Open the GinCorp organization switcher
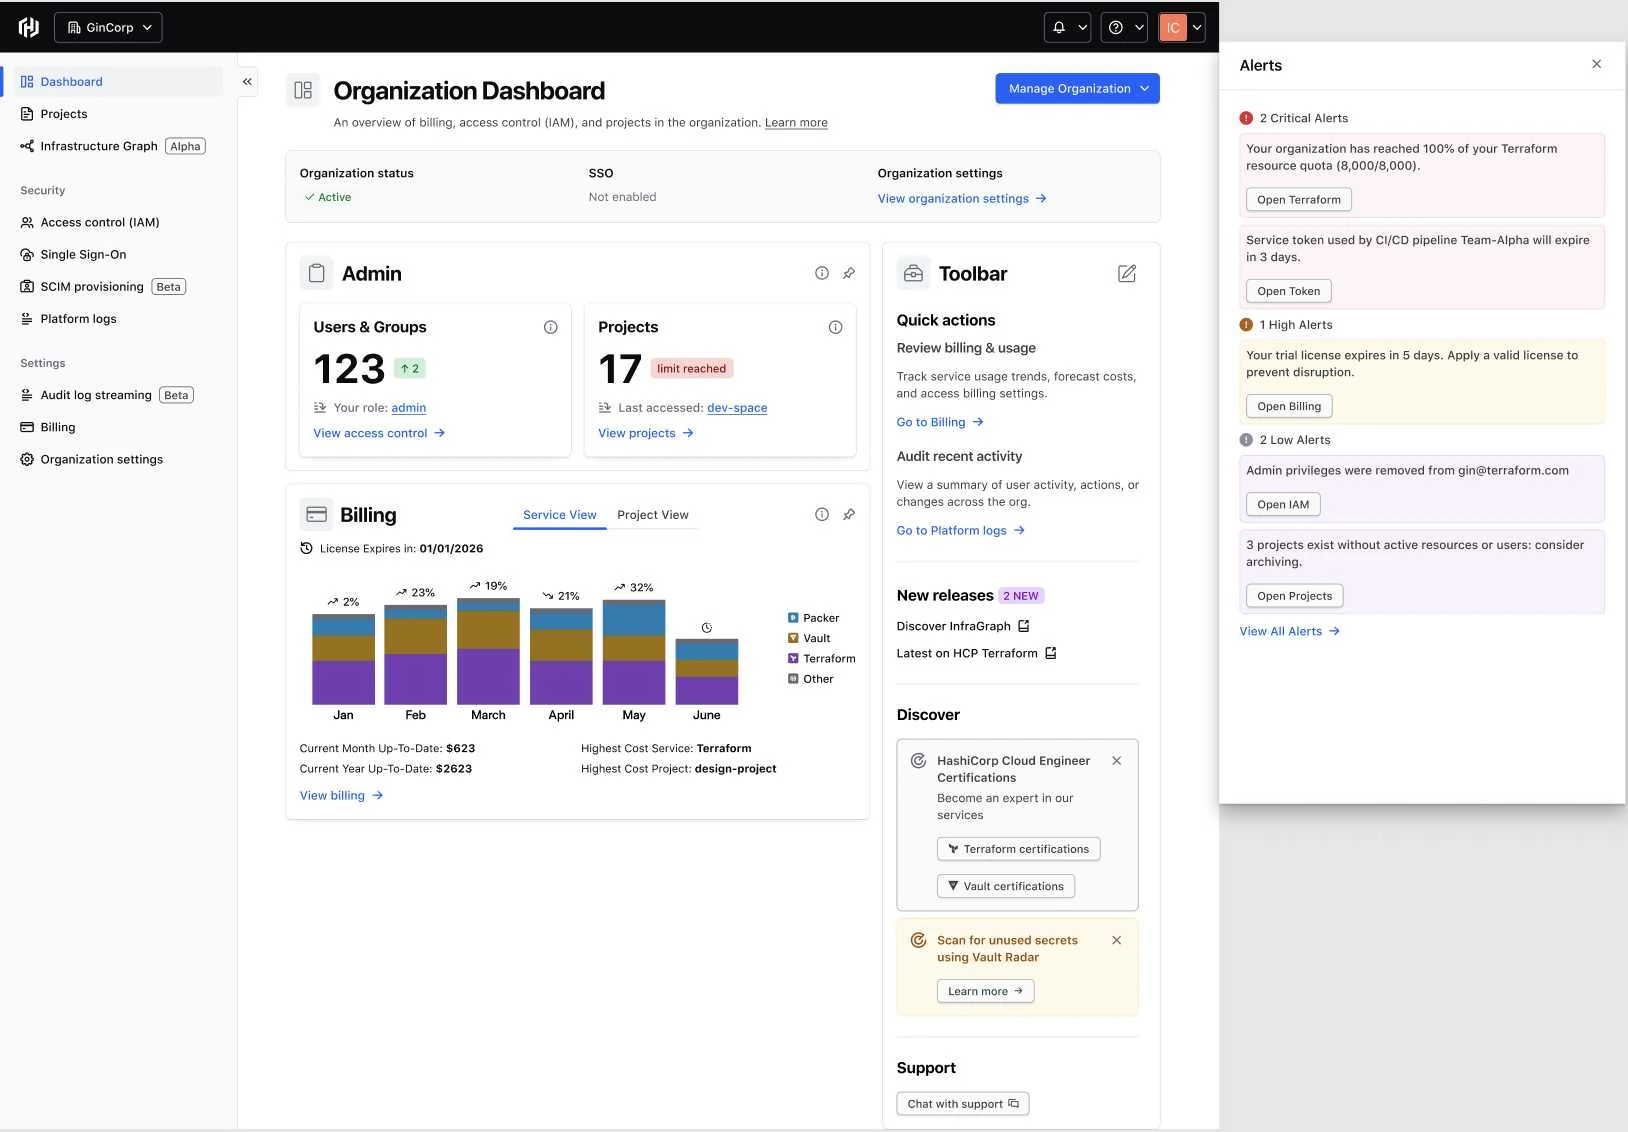The image size is (1628, 1132). tap(108, 27)
